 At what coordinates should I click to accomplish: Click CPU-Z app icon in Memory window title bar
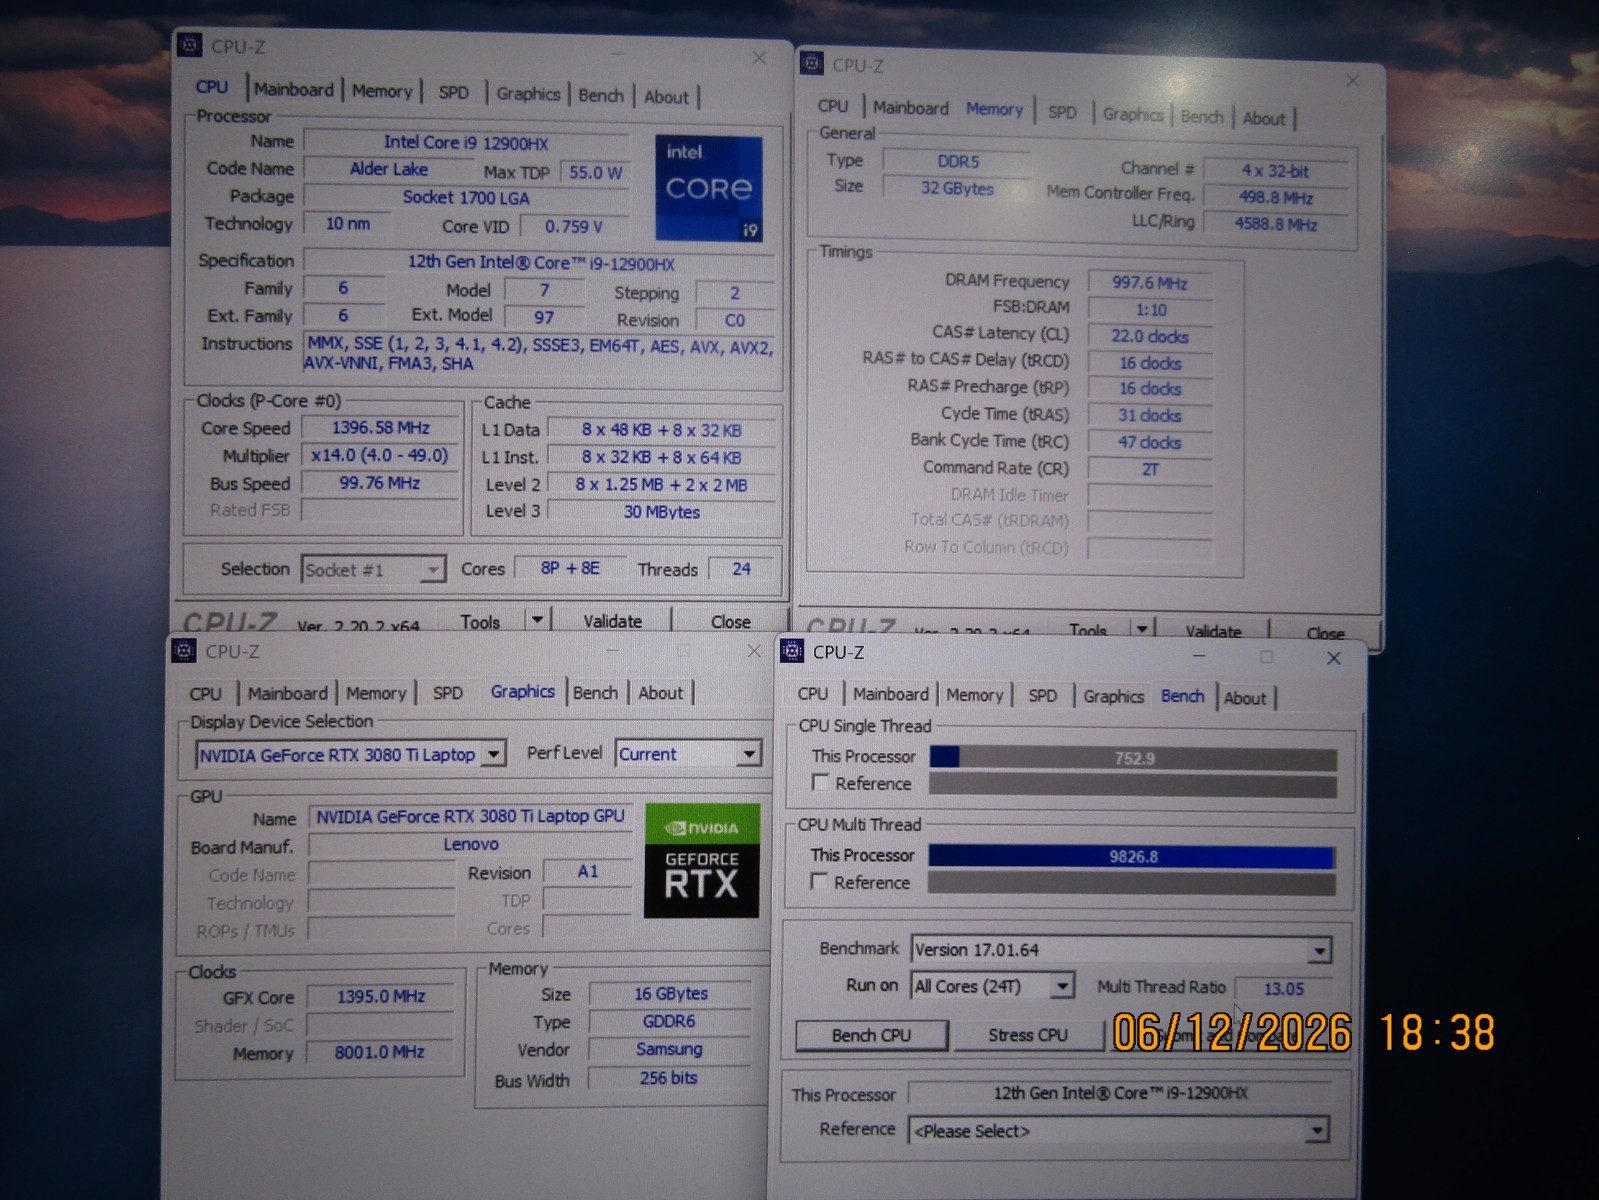coord(812,64)
